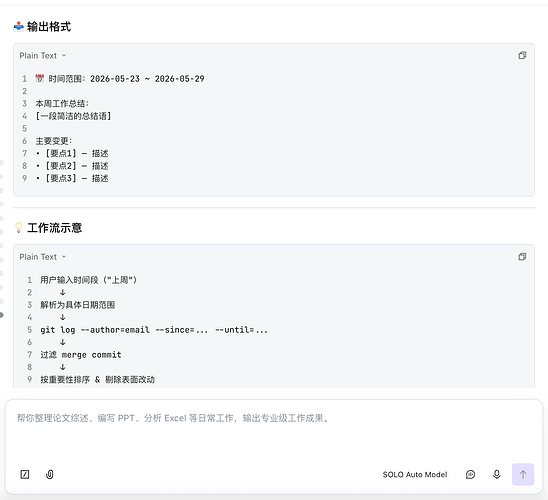Click the 解析为具体日期范围 line
The image size is (548, 500).
(x=78, y=305)
